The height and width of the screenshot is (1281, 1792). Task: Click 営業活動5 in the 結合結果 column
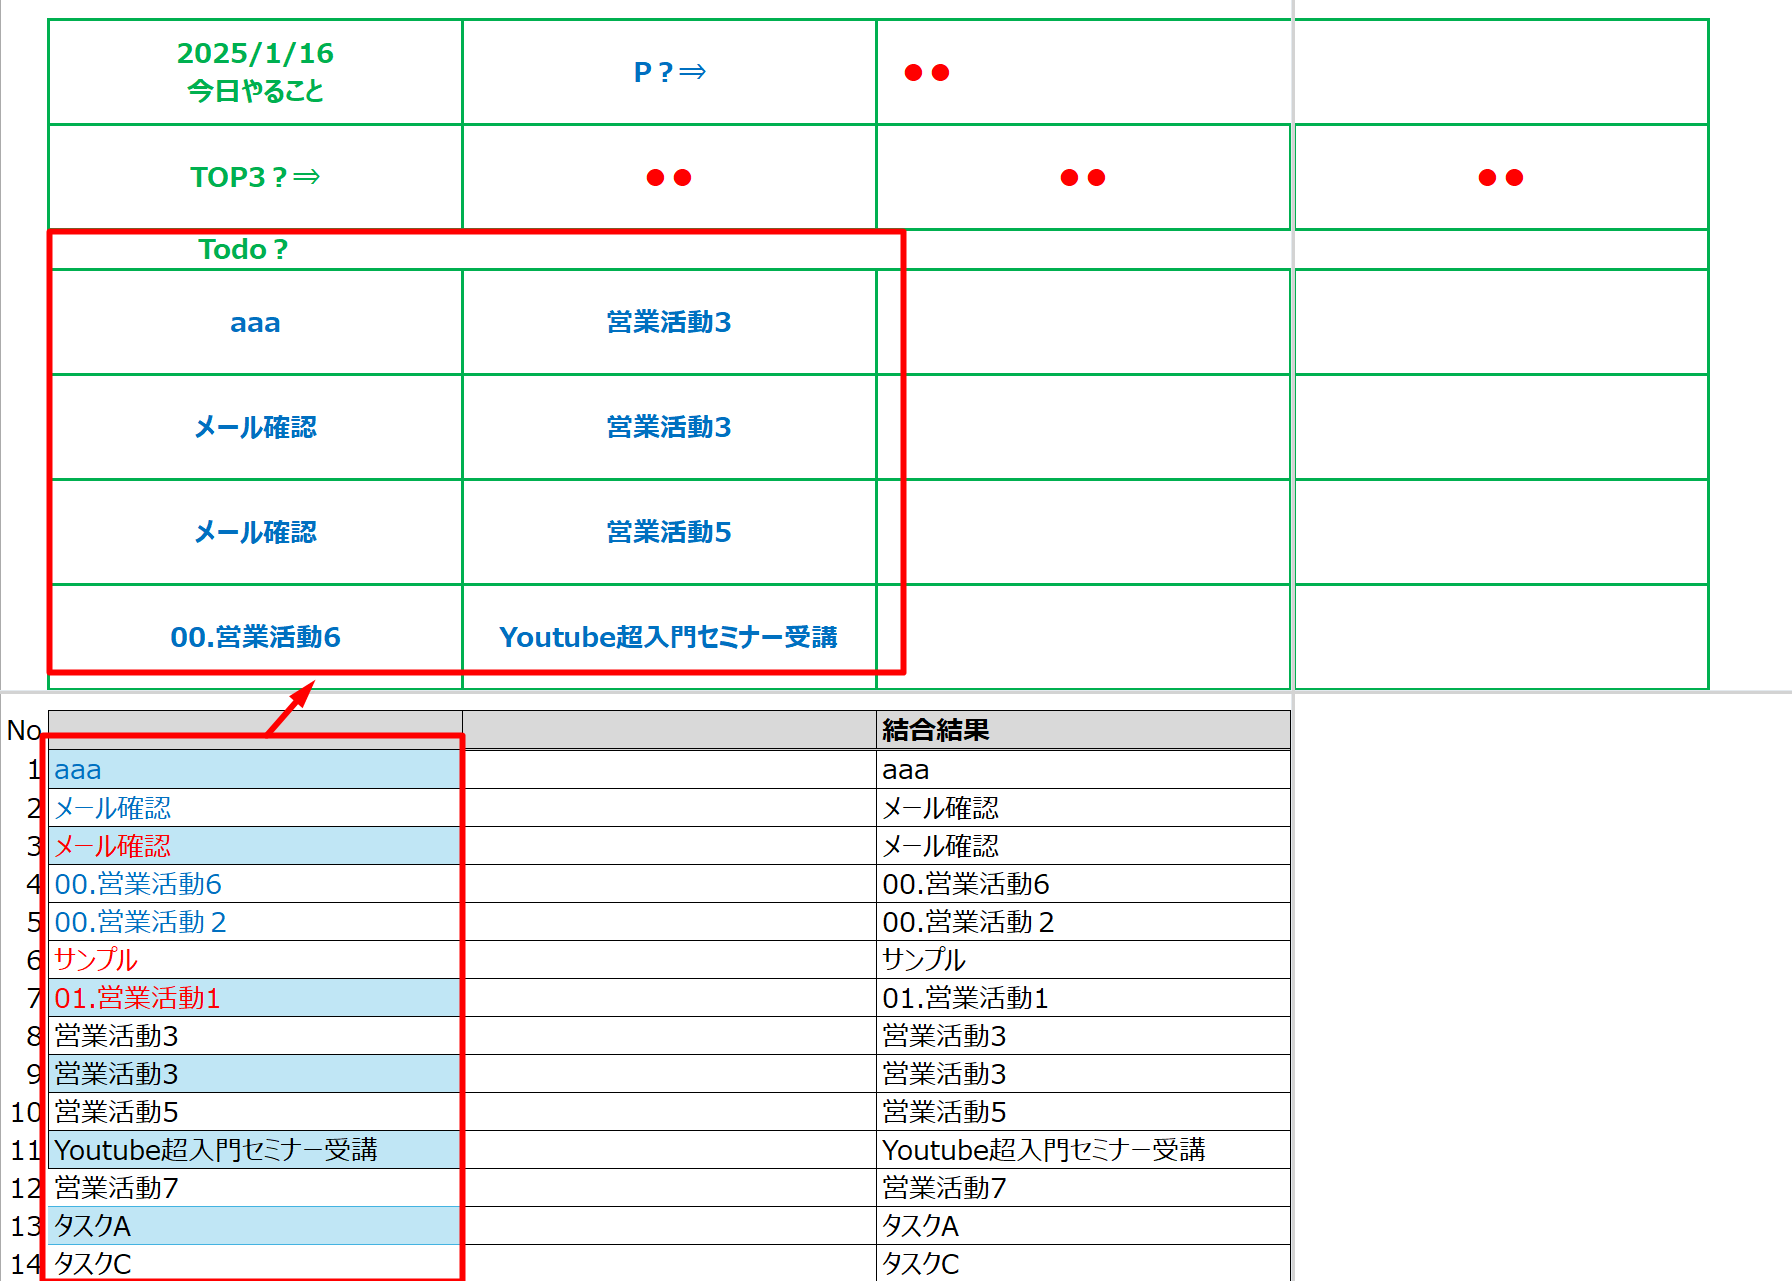[944, 1112]
